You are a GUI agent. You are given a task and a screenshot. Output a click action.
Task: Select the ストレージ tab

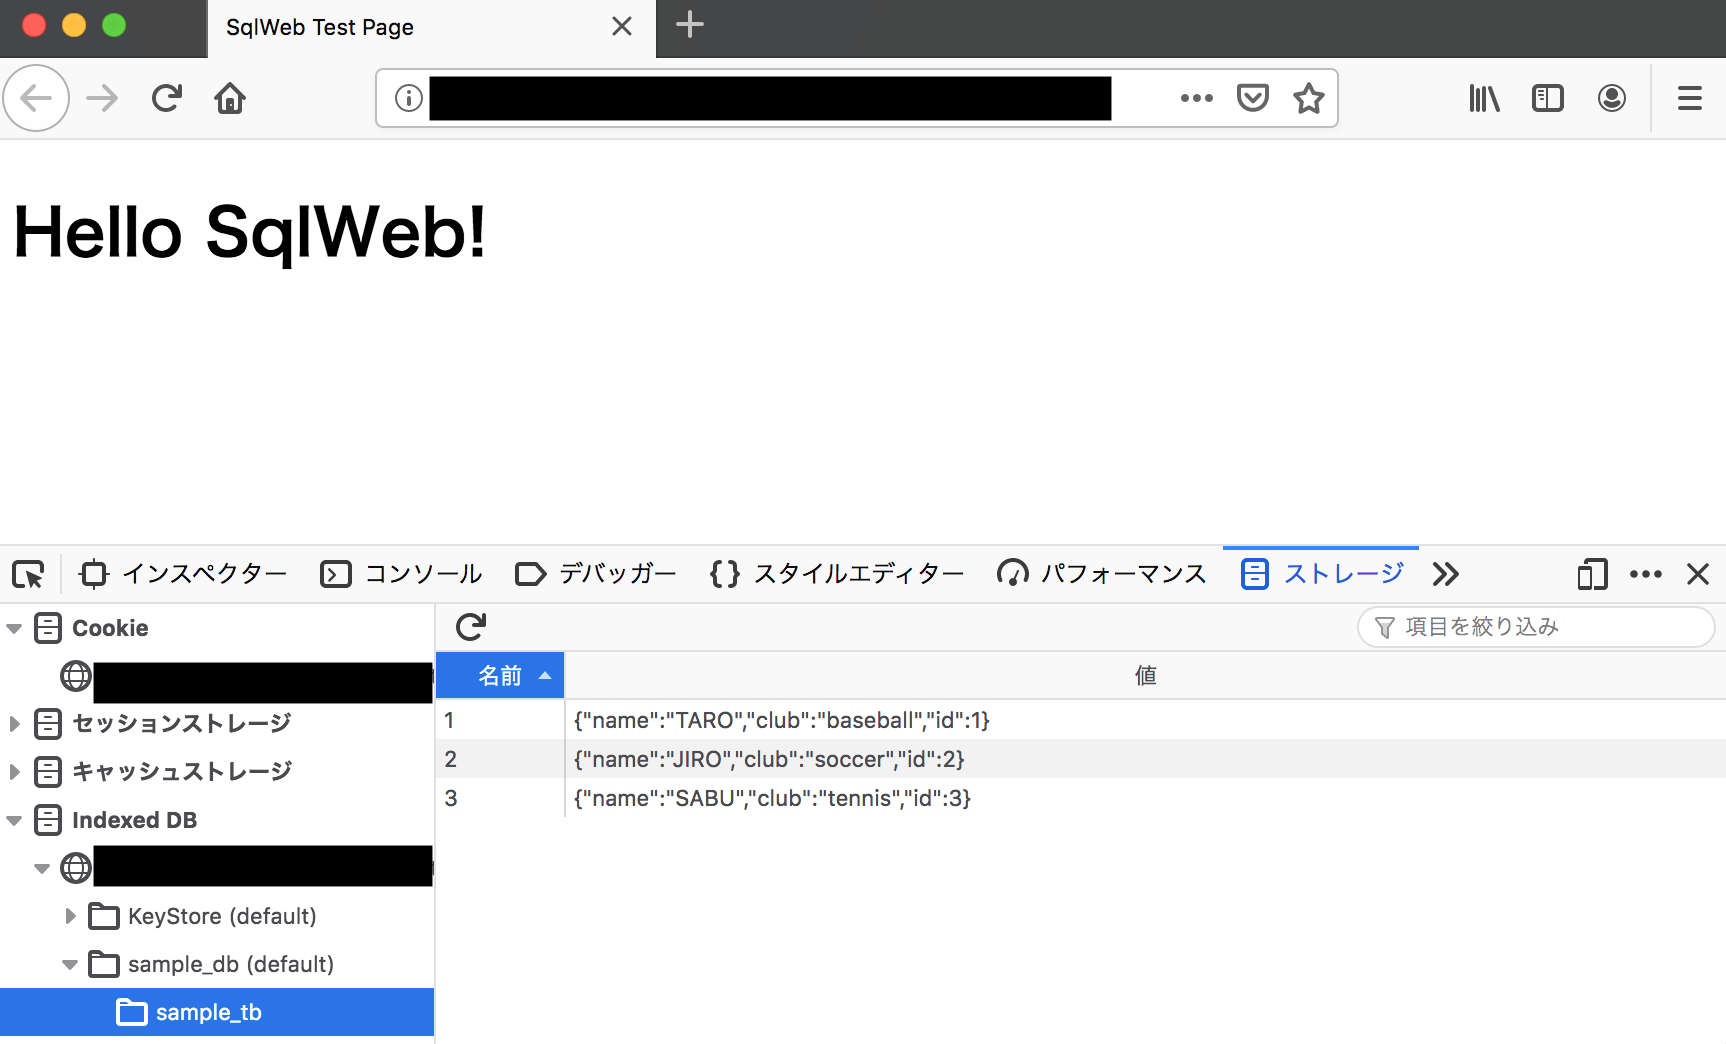1322,574
